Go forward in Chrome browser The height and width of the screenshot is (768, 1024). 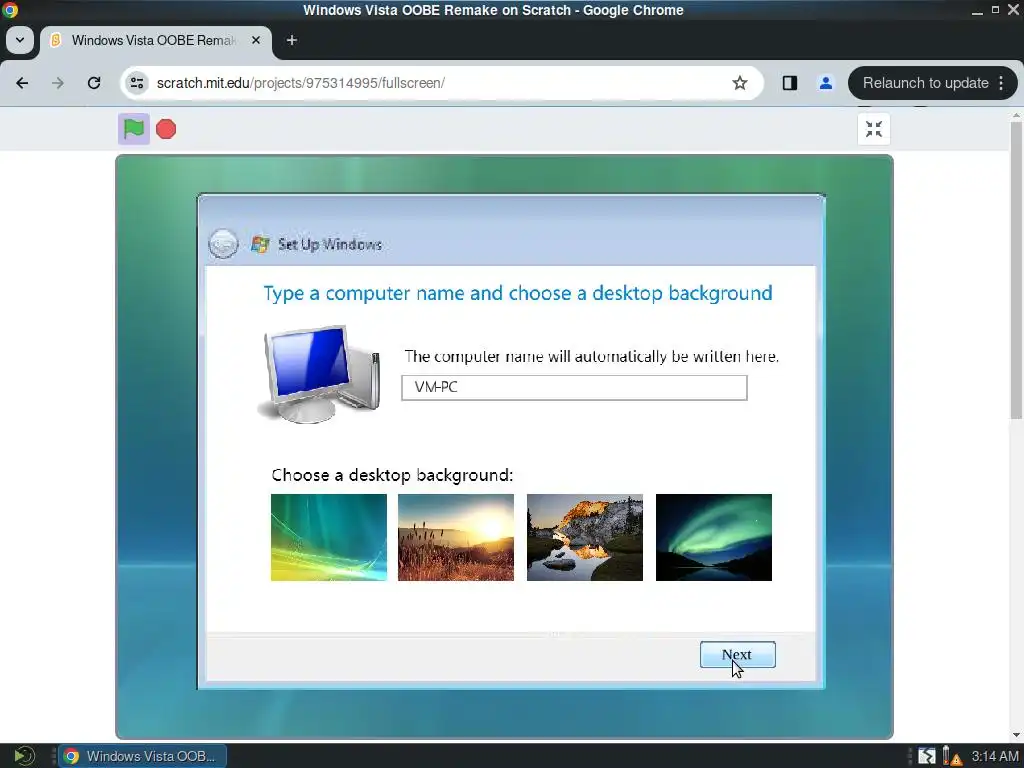(x=58, y=83)
